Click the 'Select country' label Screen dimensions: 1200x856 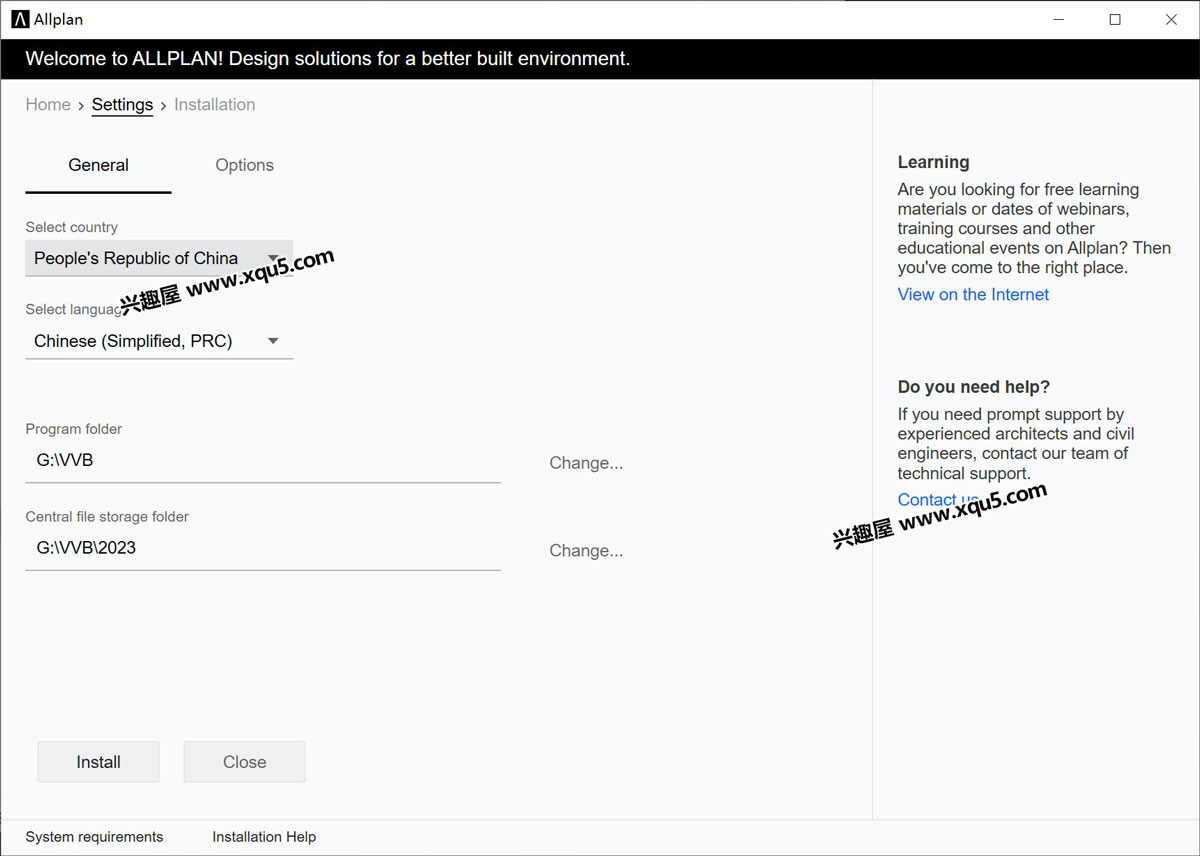click(x=71, y=227)
